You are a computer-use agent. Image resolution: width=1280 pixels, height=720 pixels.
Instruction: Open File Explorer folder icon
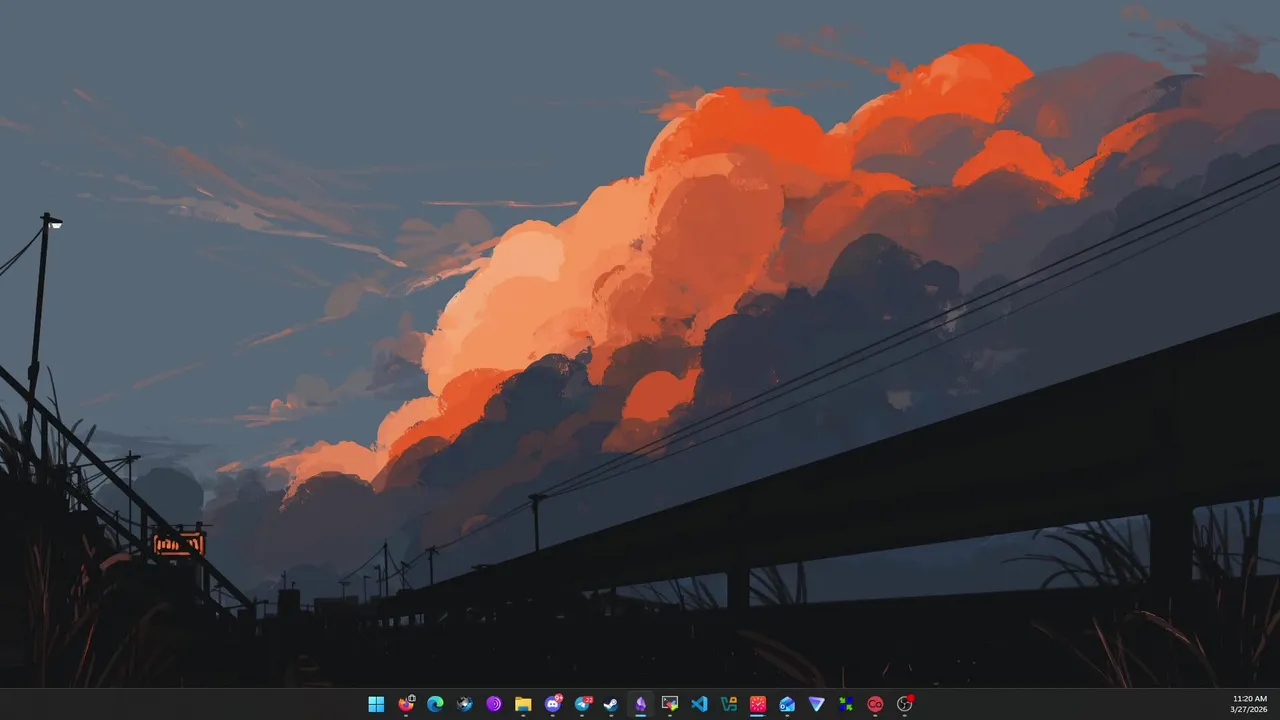(x=523, y=704)
